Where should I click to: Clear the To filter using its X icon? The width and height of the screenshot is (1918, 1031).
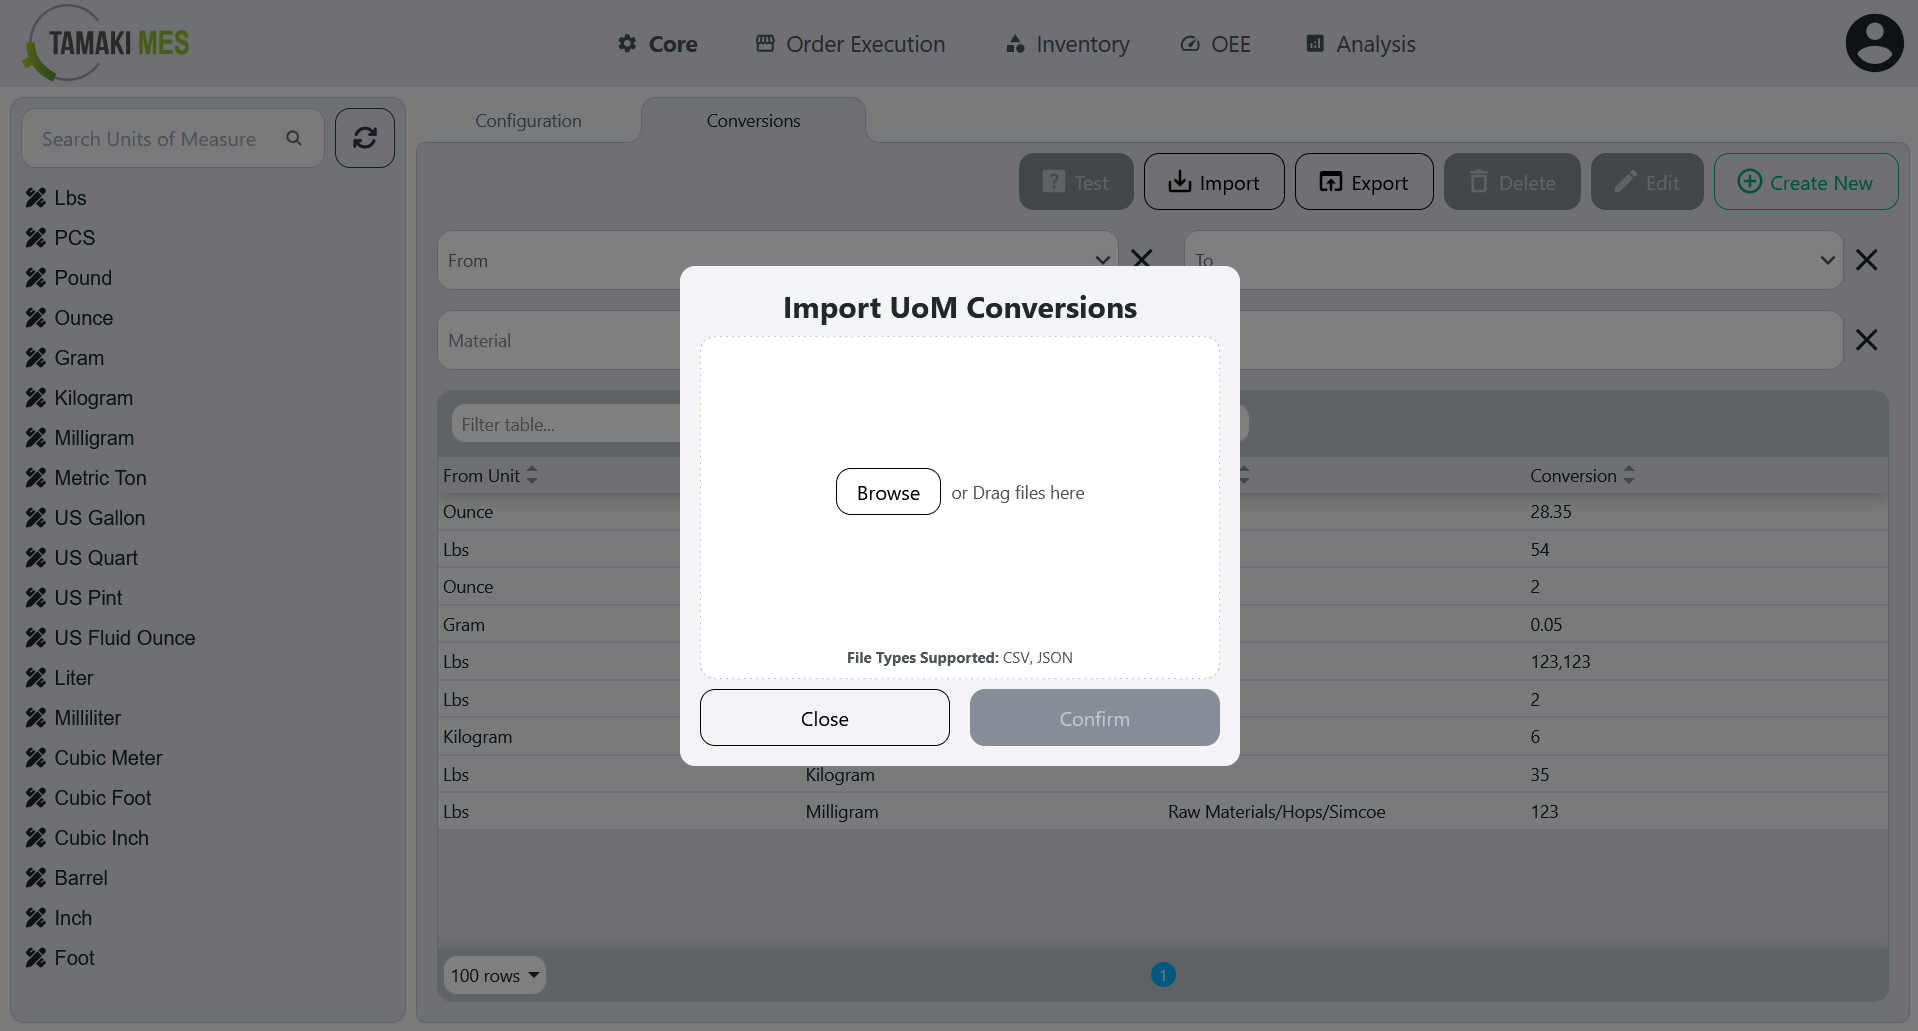(x=1867, y=260)
